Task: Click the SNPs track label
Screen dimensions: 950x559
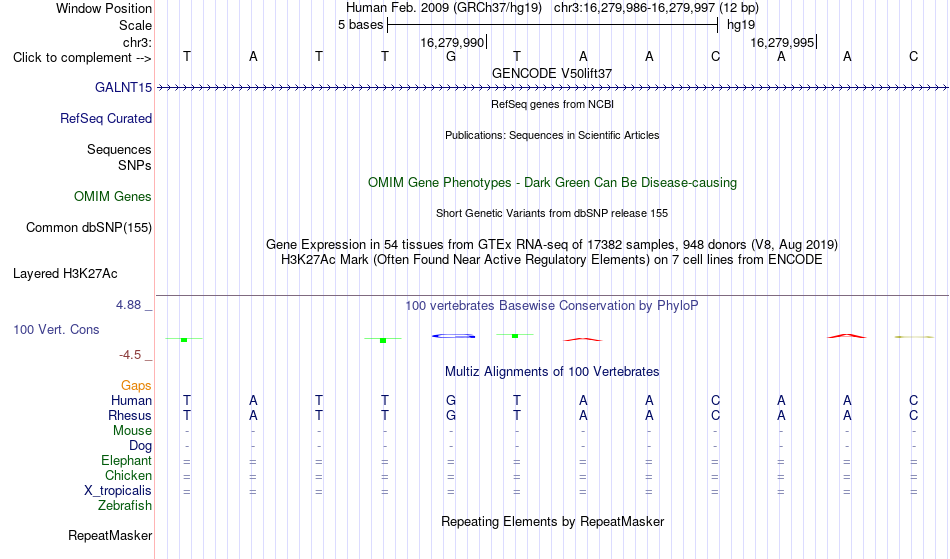Action: click(x=135, y=165)
